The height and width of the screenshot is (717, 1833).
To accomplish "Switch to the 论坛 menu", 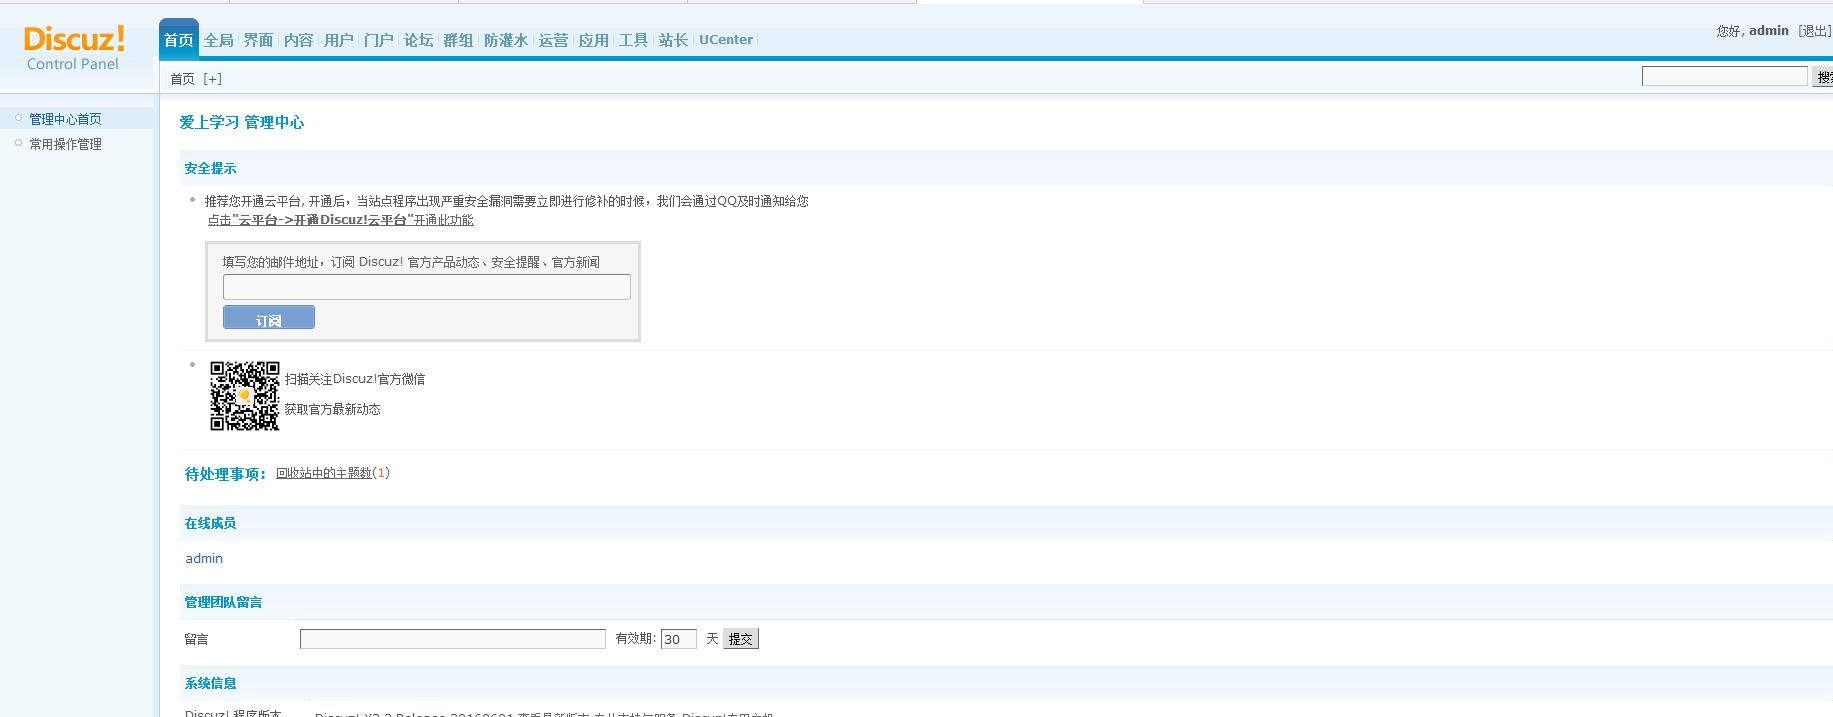I will click(x=418, y=40).
